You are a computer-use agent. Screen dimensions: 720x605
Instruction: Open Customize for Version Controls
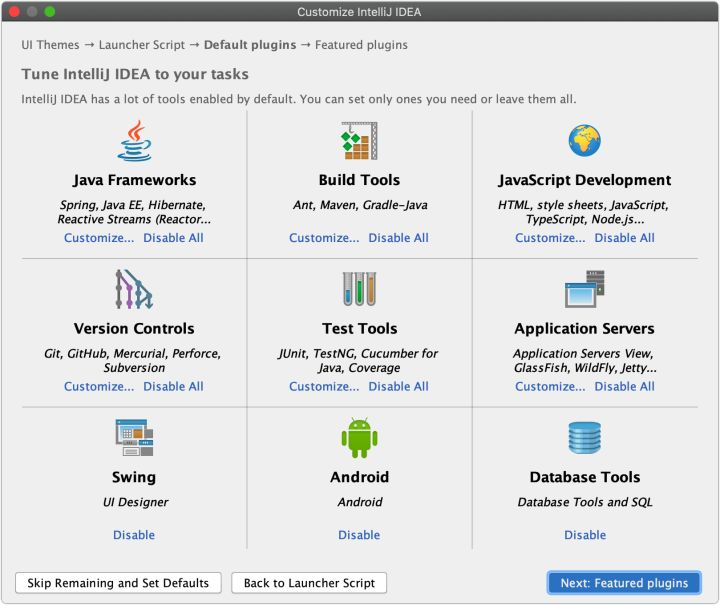click(99, 387)
